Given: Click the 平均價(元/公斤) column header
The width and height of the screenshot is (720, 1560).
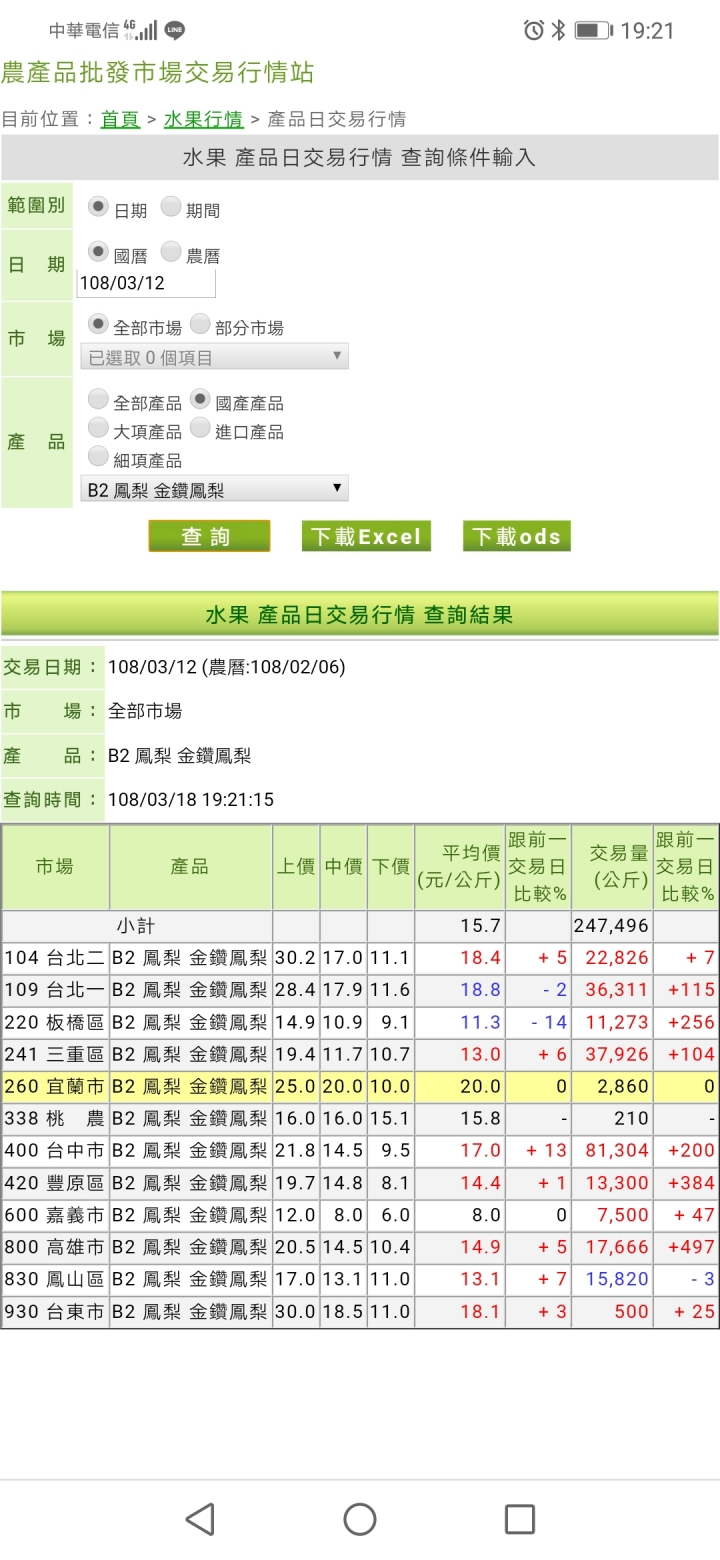Looking at the screenshot, I should click(459, 867).
